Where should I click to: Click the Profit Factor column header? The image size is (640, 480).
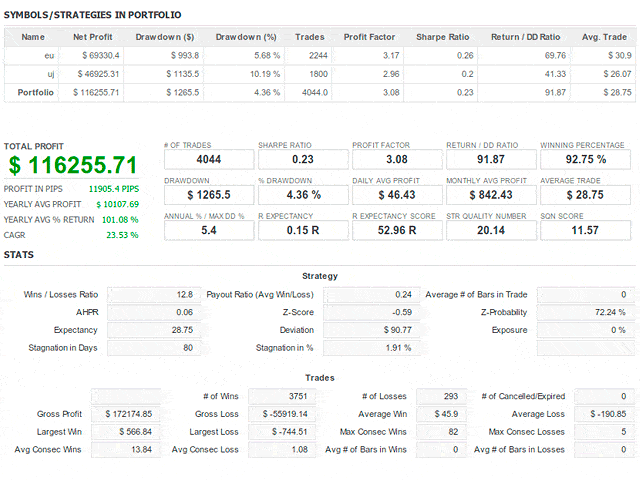pos(369,37)
